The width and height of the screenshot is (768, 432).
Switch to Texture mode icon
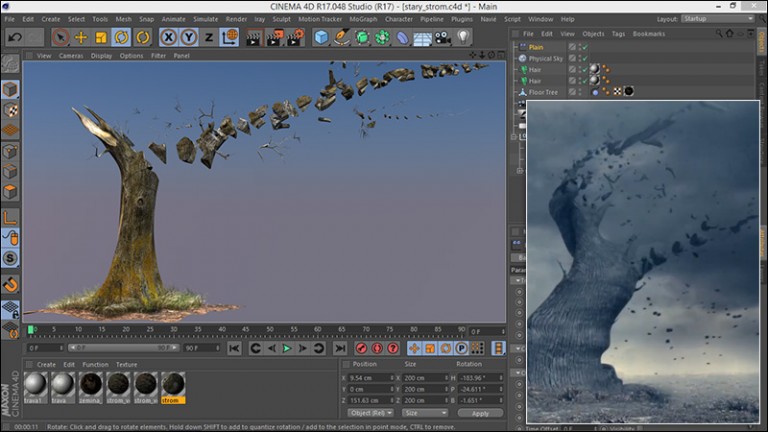(x=10, y=110)
